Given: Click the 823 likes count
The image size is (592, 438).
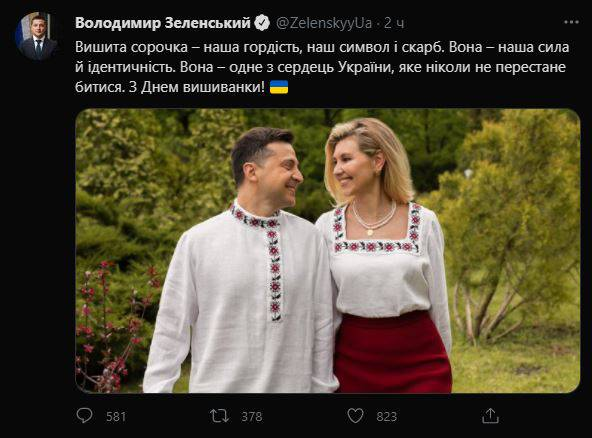Looking at the screenshot, I should point(387,416).
